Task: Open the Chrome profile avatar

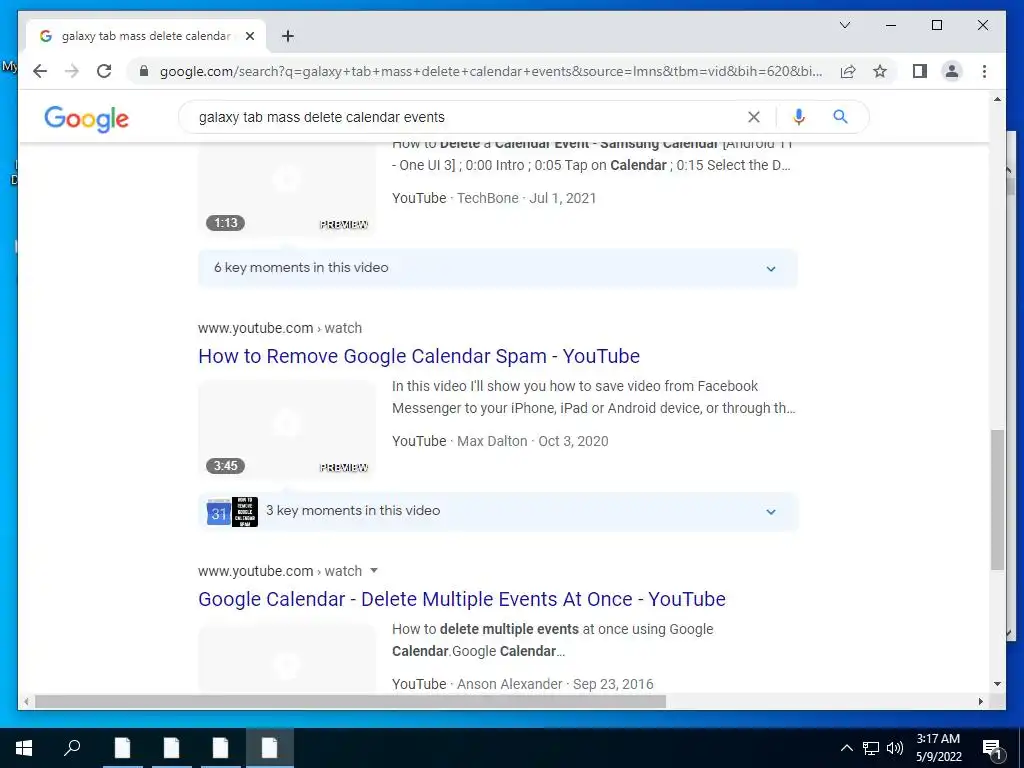Action: tap(952, 71)
